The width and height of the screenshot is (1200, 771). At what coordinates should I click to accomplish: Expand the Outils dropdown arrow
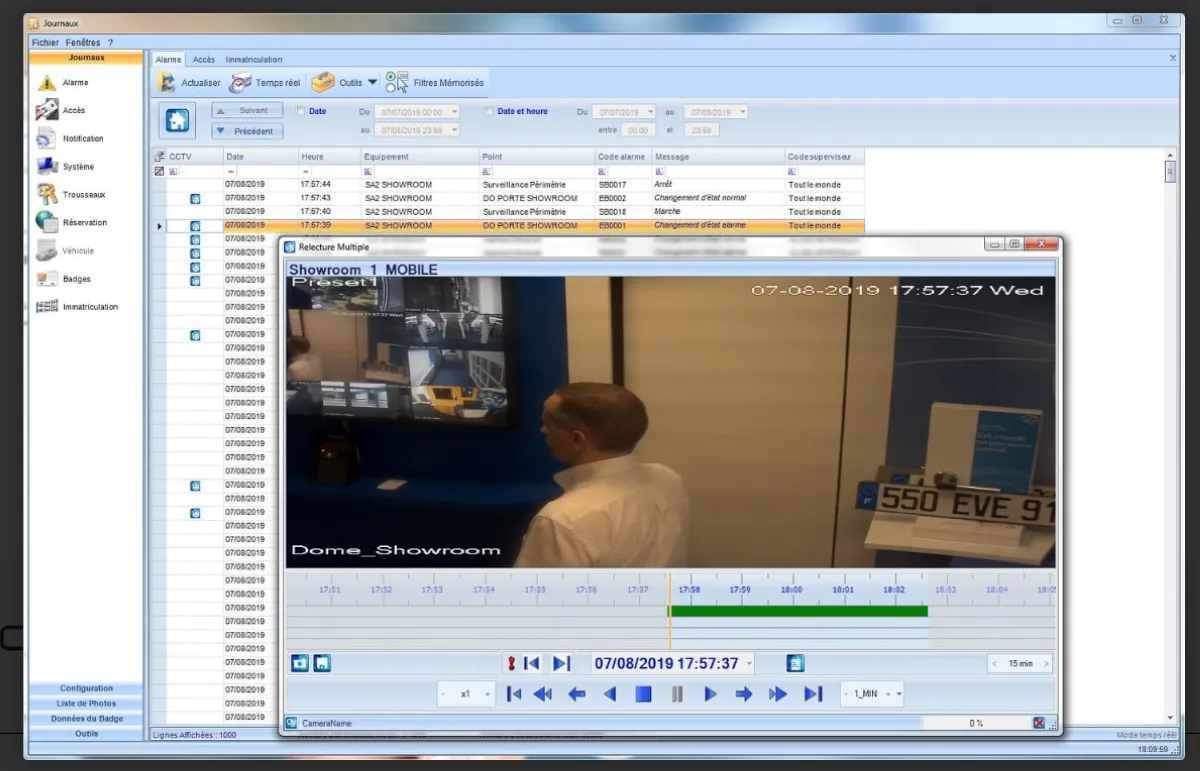(x=373, y=83)
